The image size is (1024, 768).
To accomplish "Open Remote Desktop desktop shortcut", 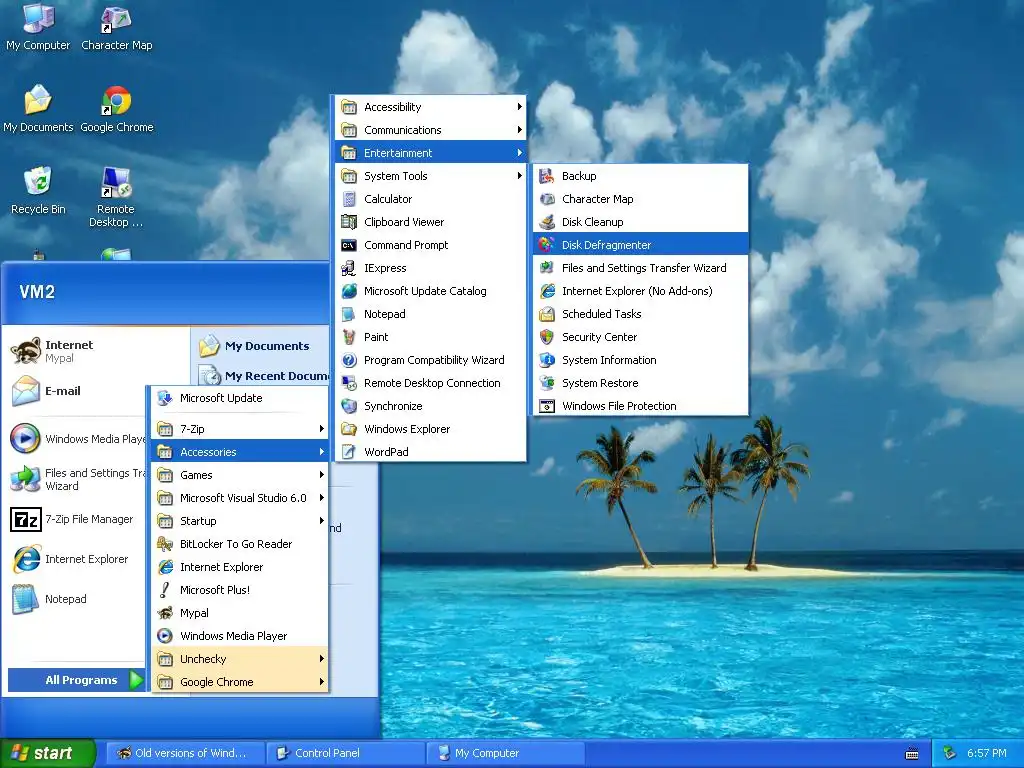I will click(116, 196).
